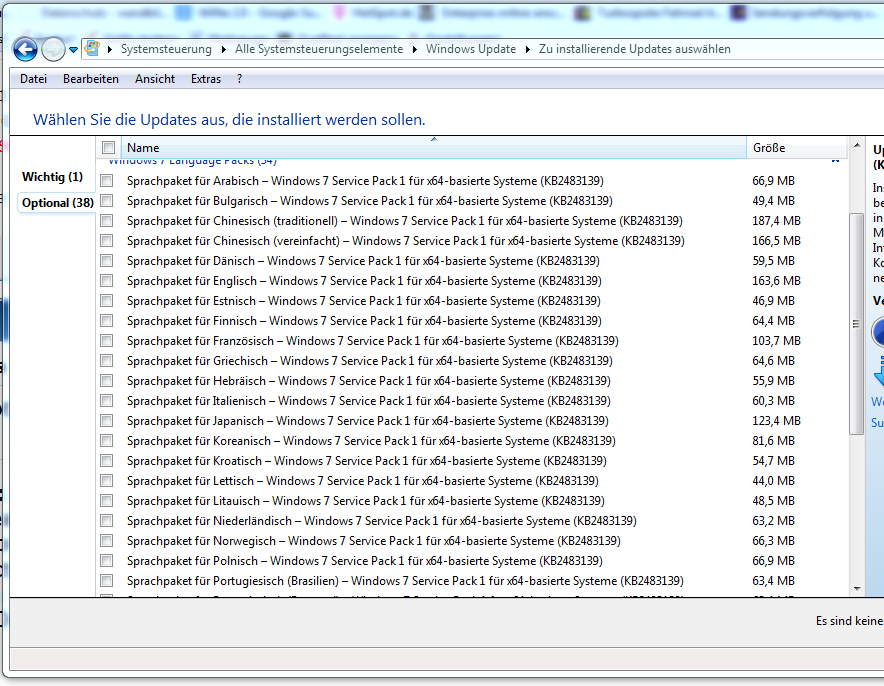The width and height of the screenshot is (884, 686).
Task: Check Sprachpaket für Chinesisch (traditionell) checkbox
Action: coord(107,220)
